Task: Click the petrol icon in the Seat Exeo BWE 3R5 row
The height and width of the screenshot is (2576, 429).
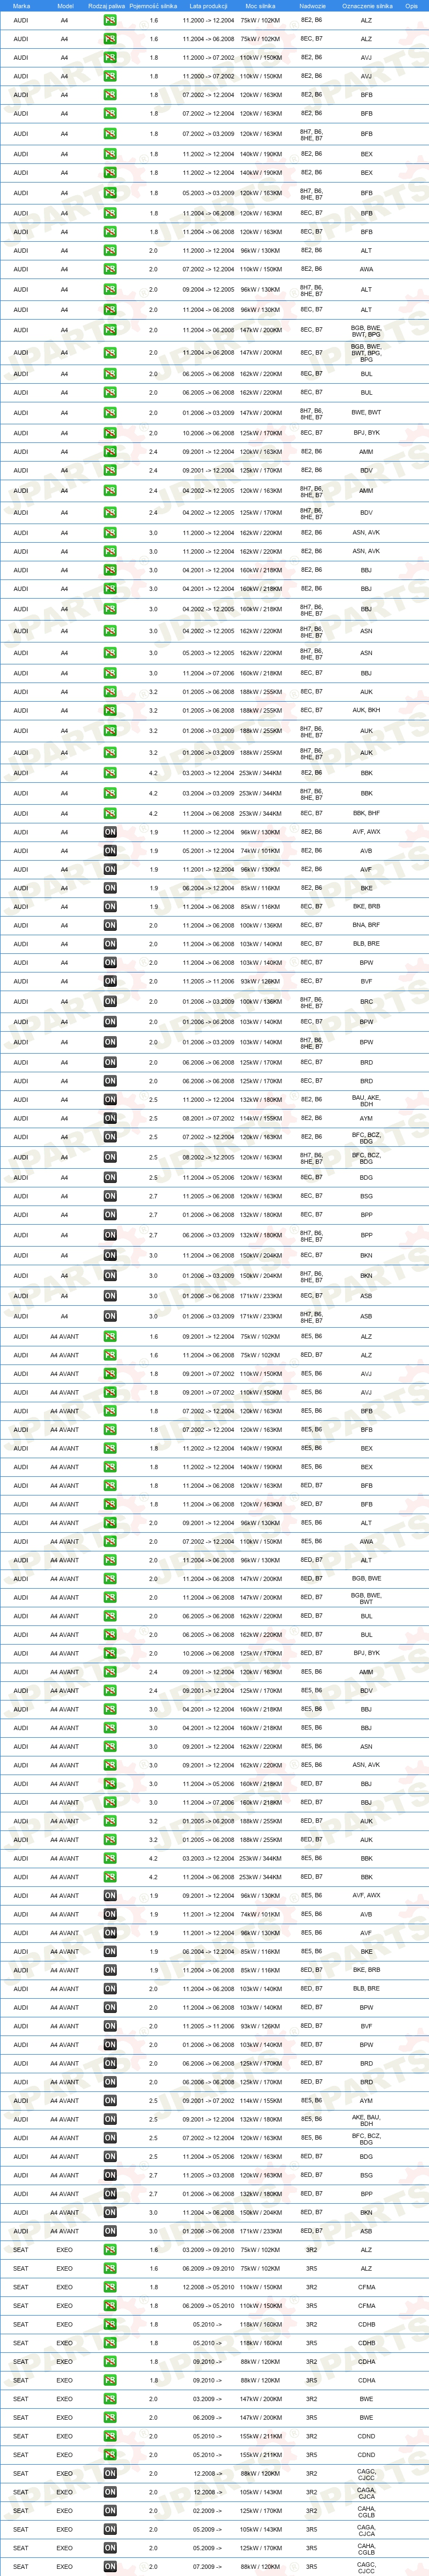Action: [110, 2417]
